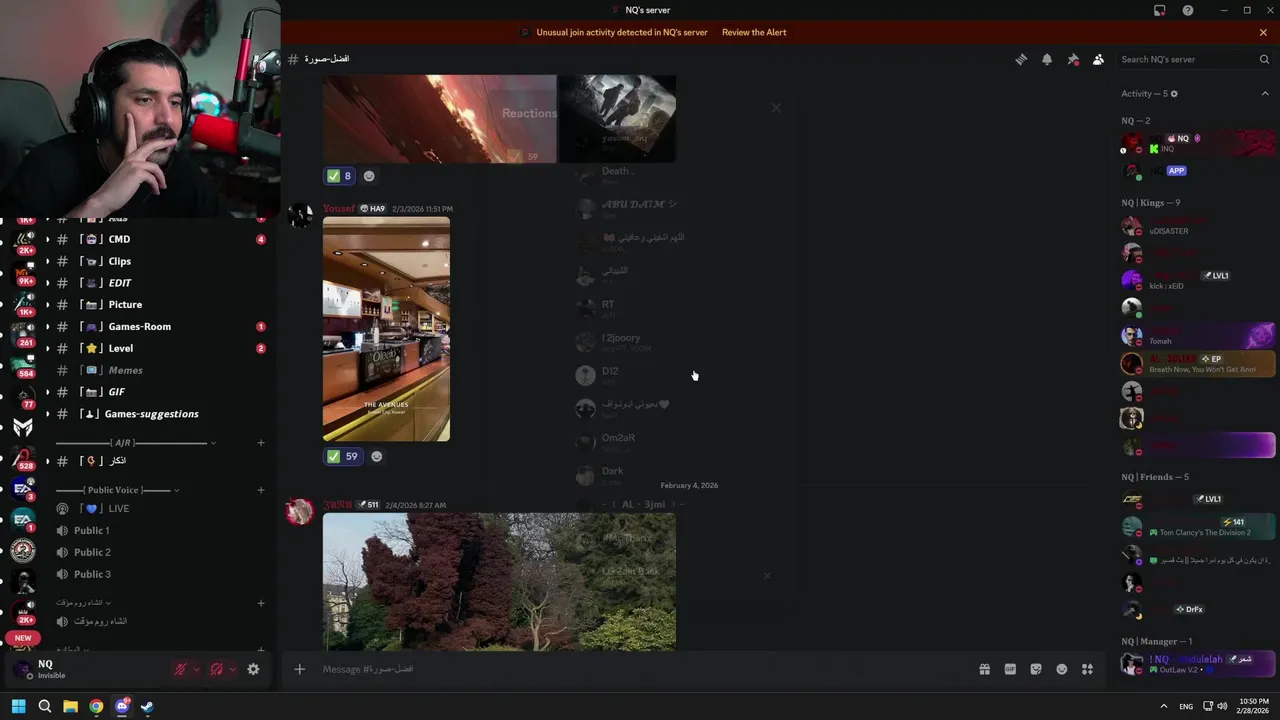Toggle headphone deafen in user panel
The image size is (1280, 720).
coord(216,670)
